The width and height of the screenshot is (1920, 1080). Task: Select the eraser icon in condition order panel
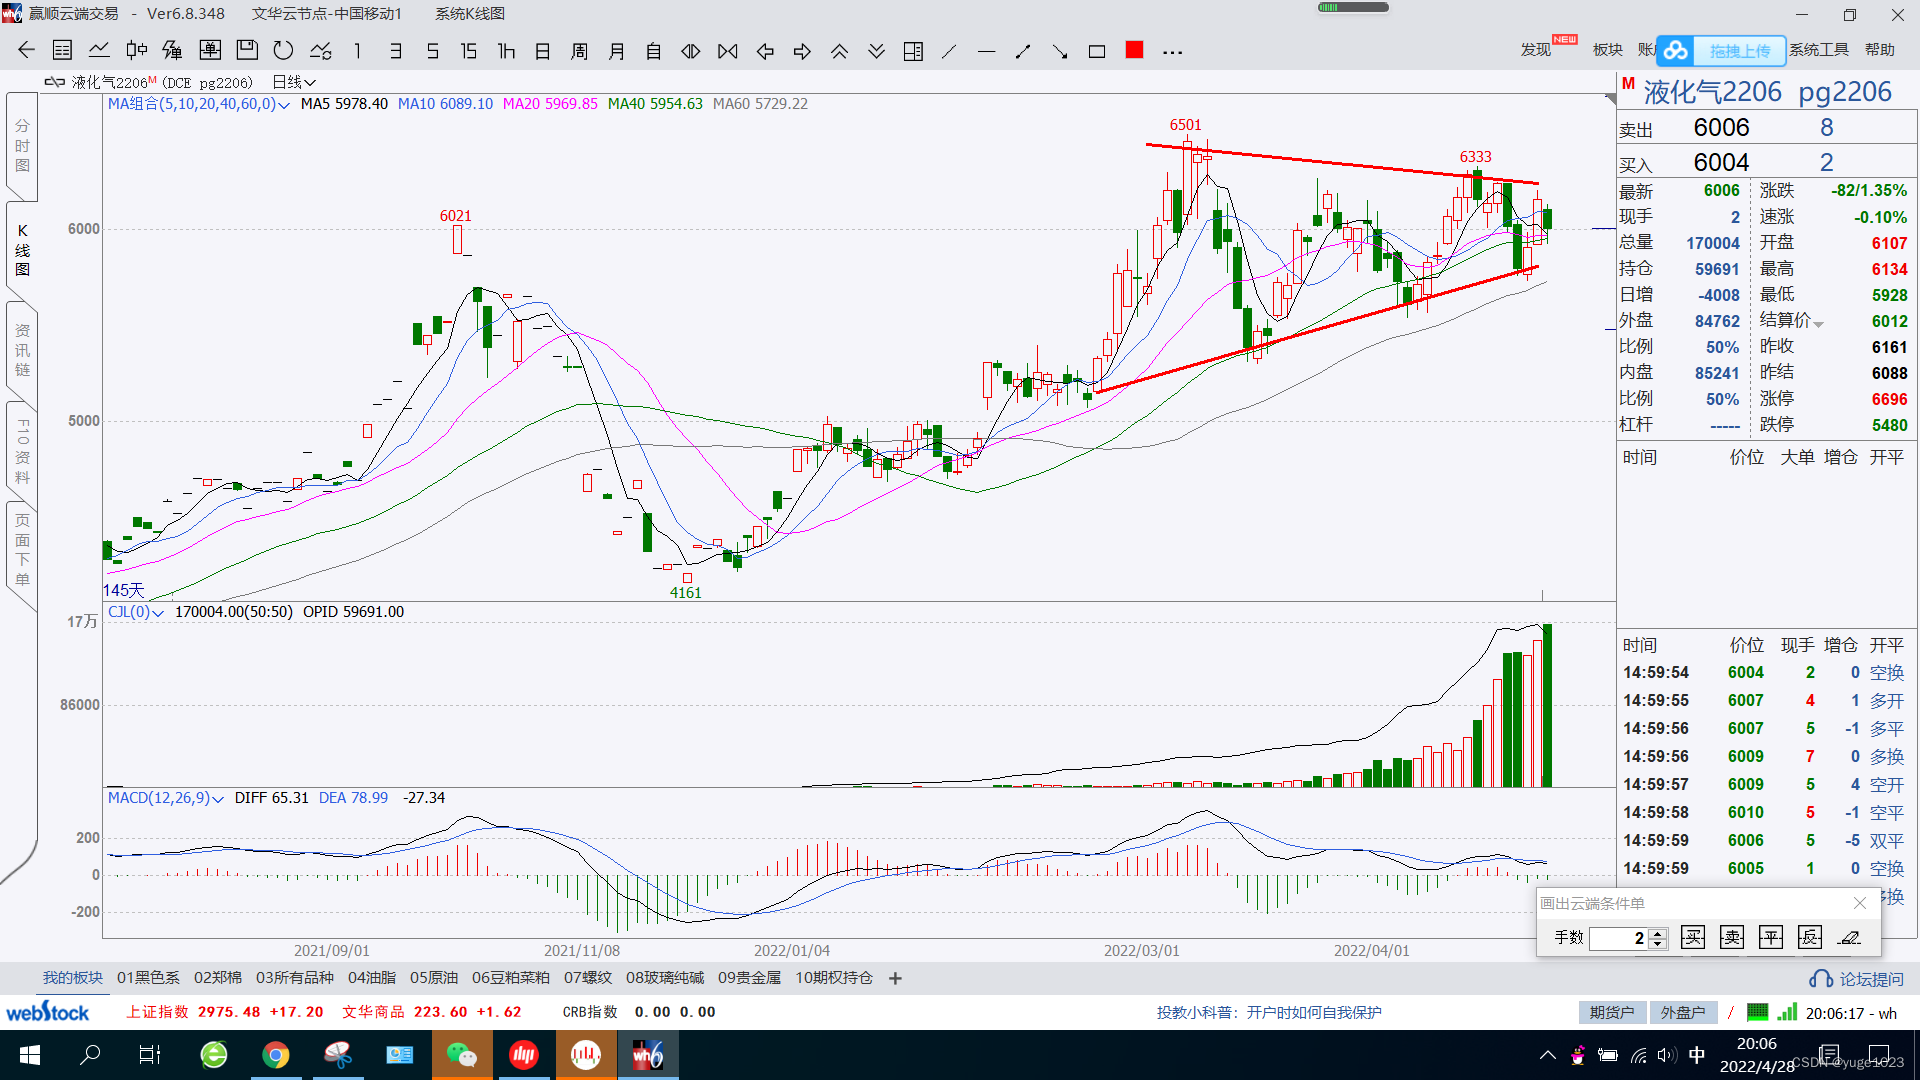tap(1849, 937)
